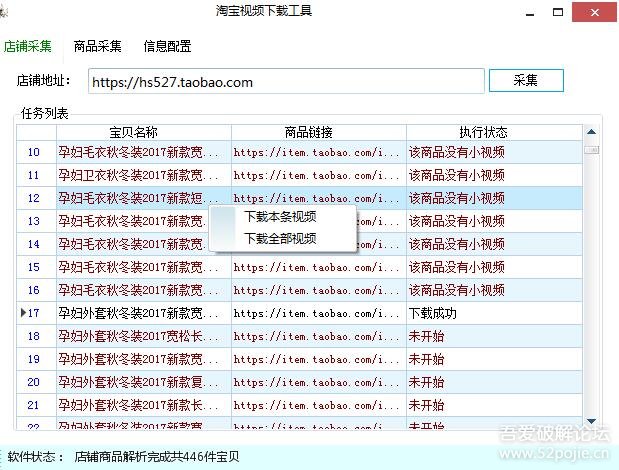The width and height of the screenshot is (619, 470).
Task: Select row number 14 header
Action: pos(36,244)
